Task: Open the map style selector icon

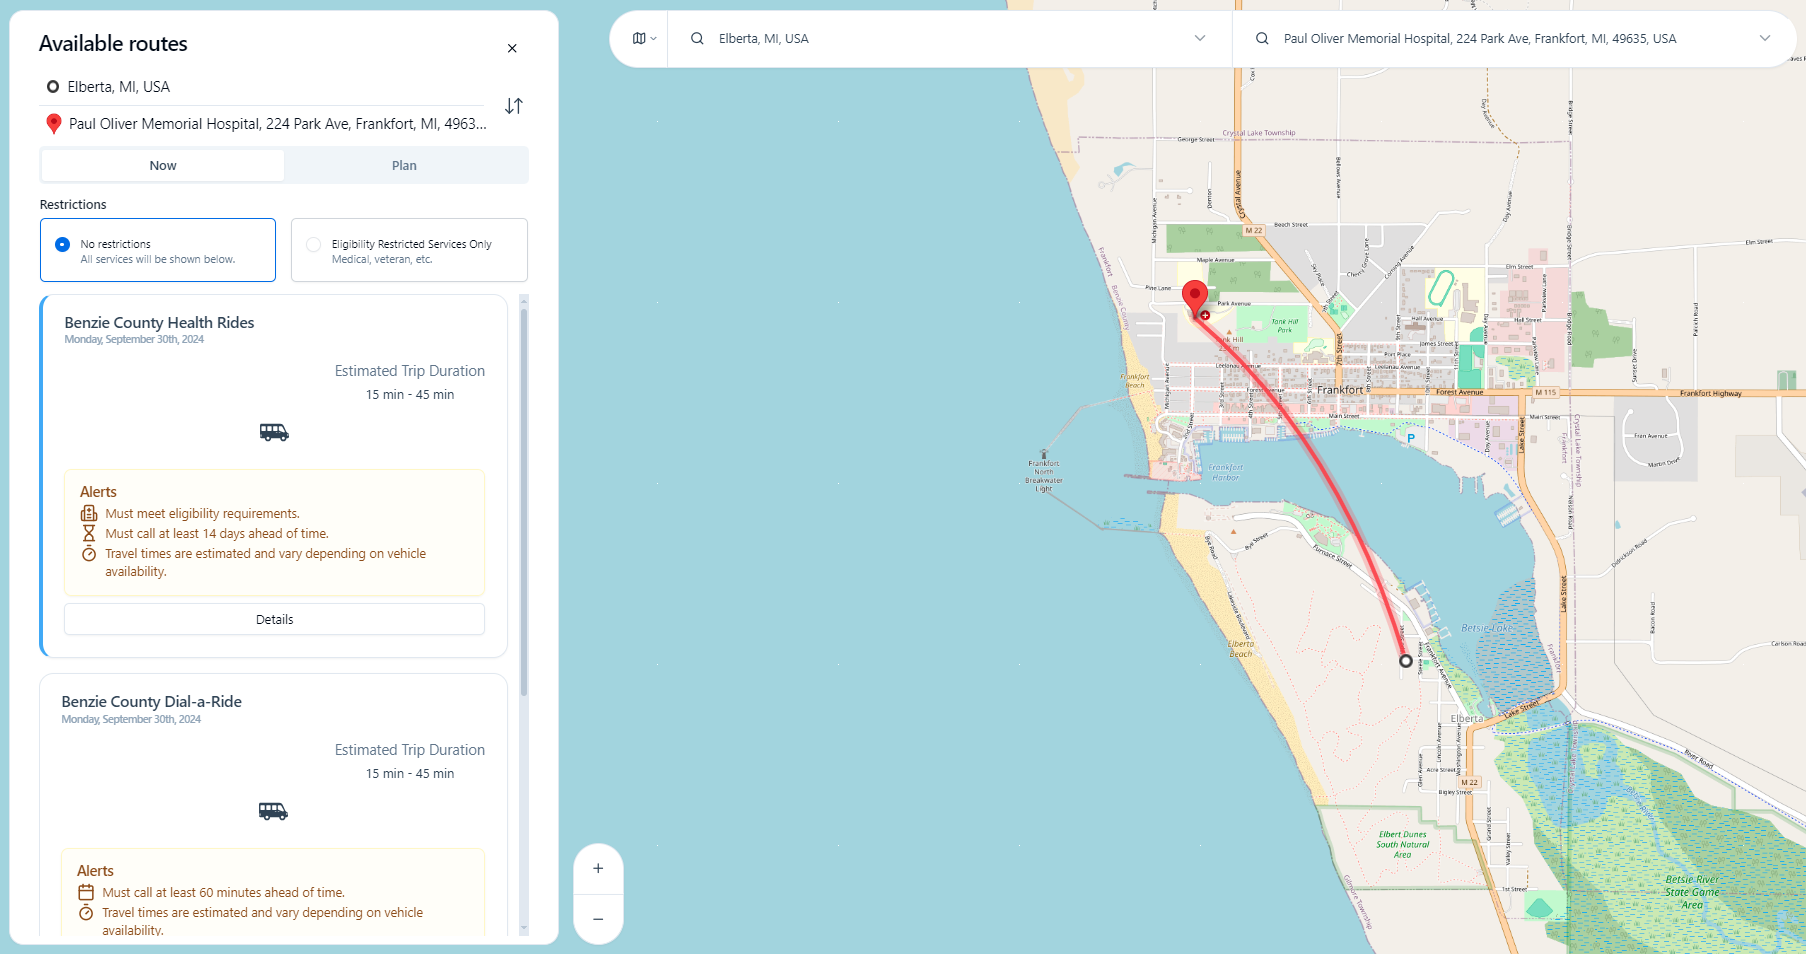Action: coord(637,39)
